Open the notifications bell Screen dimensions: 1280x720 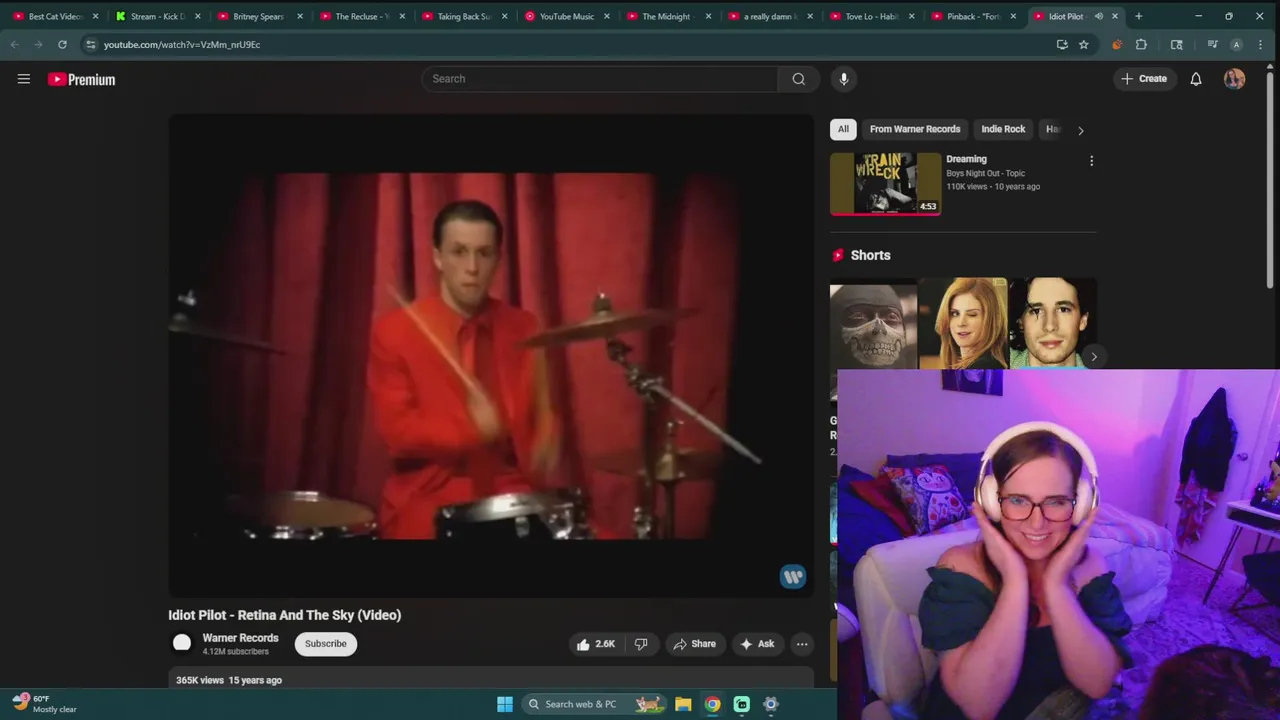coord(1196,79)
